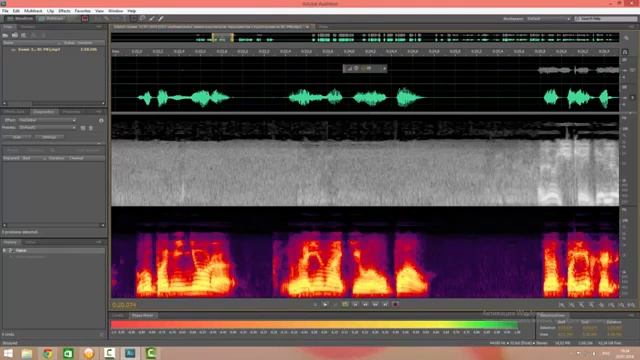The height and width of the screenshot is (360, 640).
Task: Click the info icon in Diagnostics panel
Action: [x=101, y=120]
